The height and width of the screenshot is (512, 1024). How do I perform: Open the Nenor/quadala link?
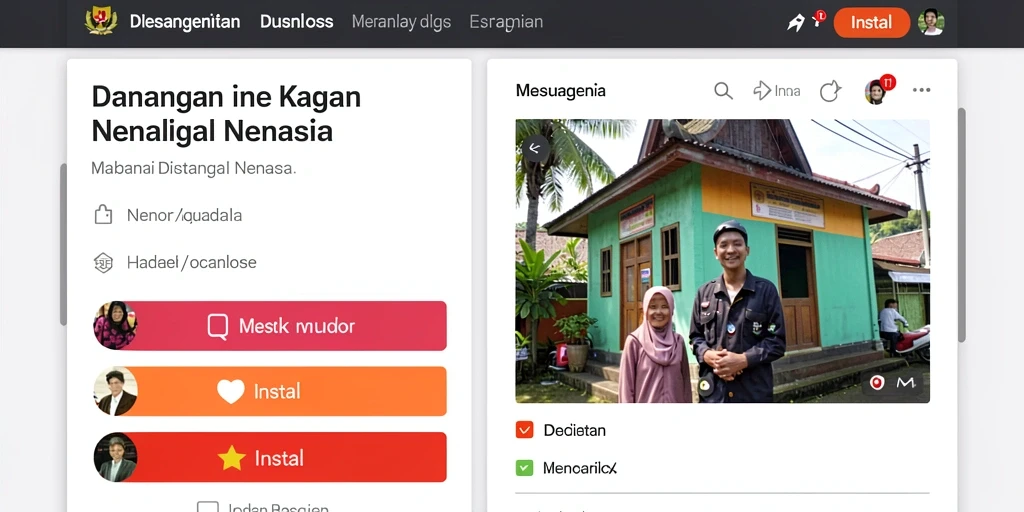coord(184,216)
